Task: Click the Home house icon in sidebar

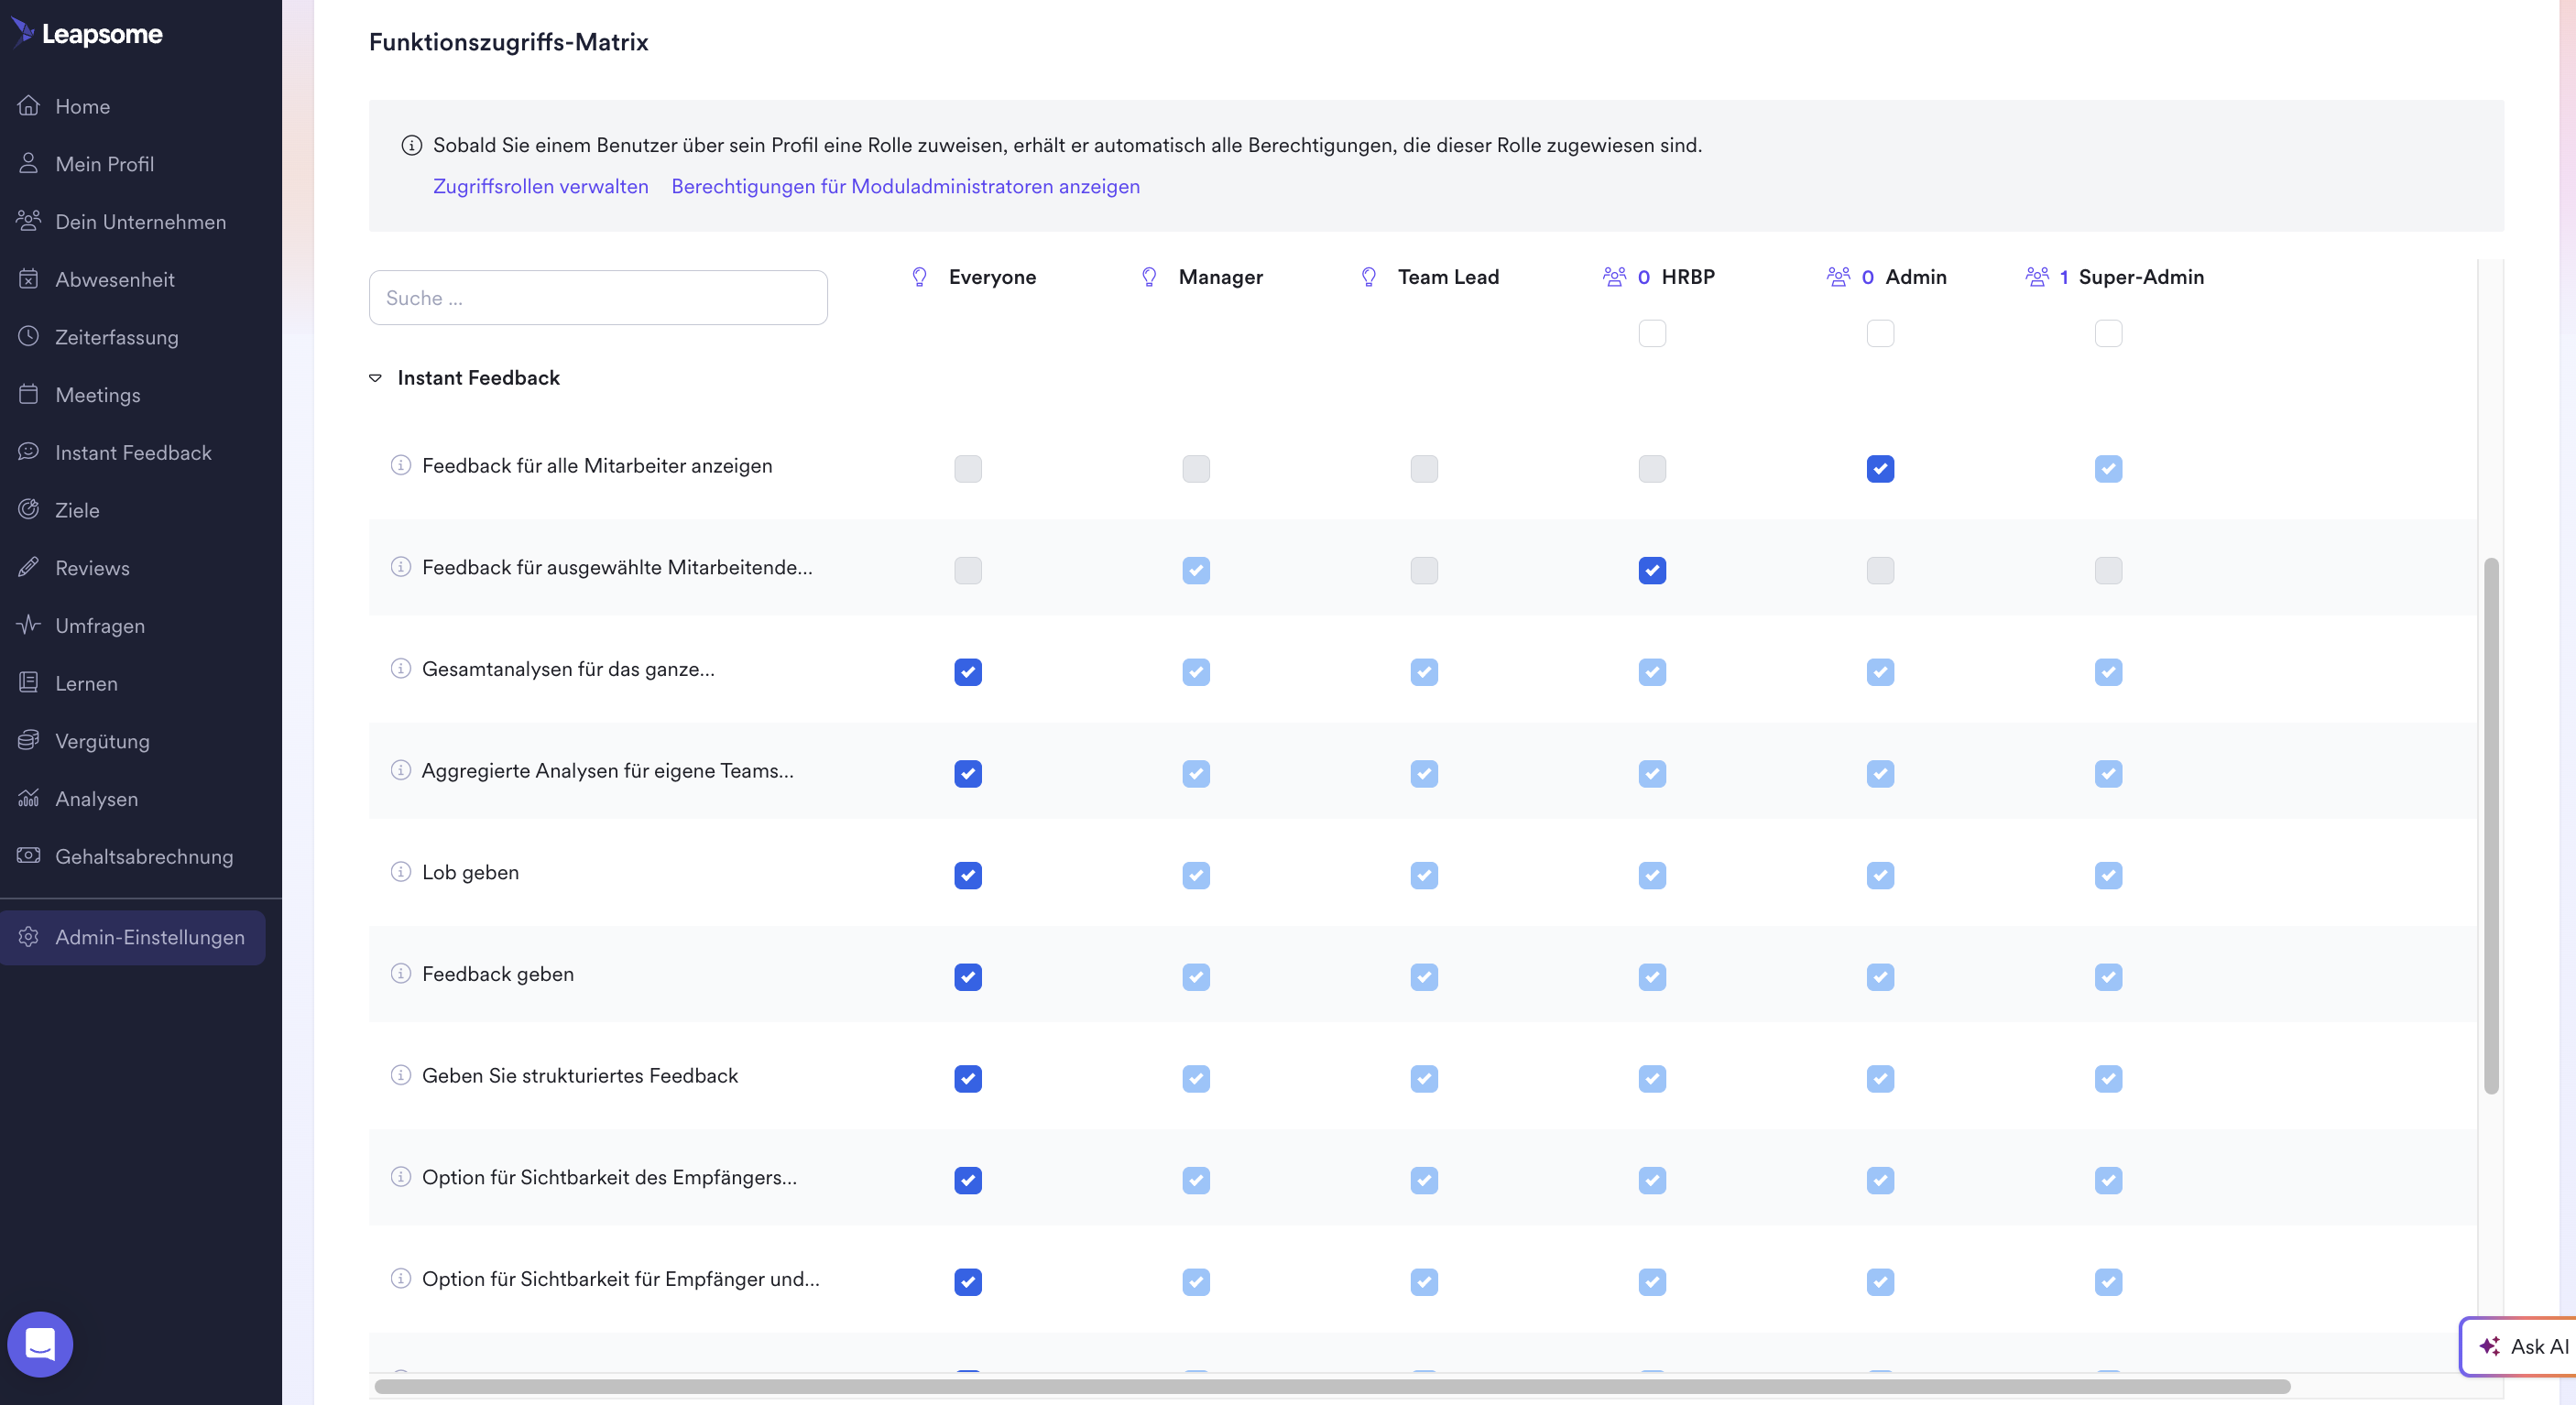Action: [29, 105]
